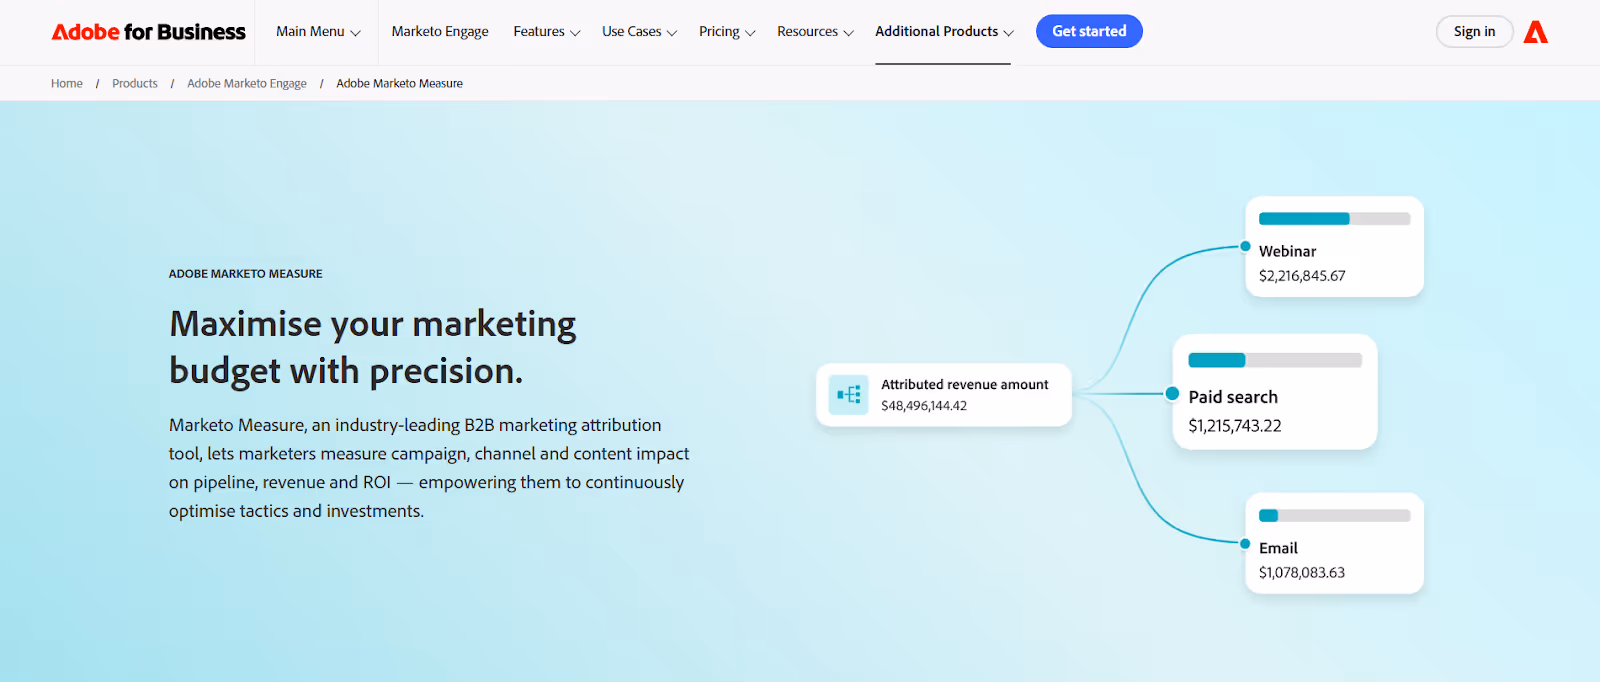
Task: Click the Paid search progress bar
Action: pos(1275,360)
